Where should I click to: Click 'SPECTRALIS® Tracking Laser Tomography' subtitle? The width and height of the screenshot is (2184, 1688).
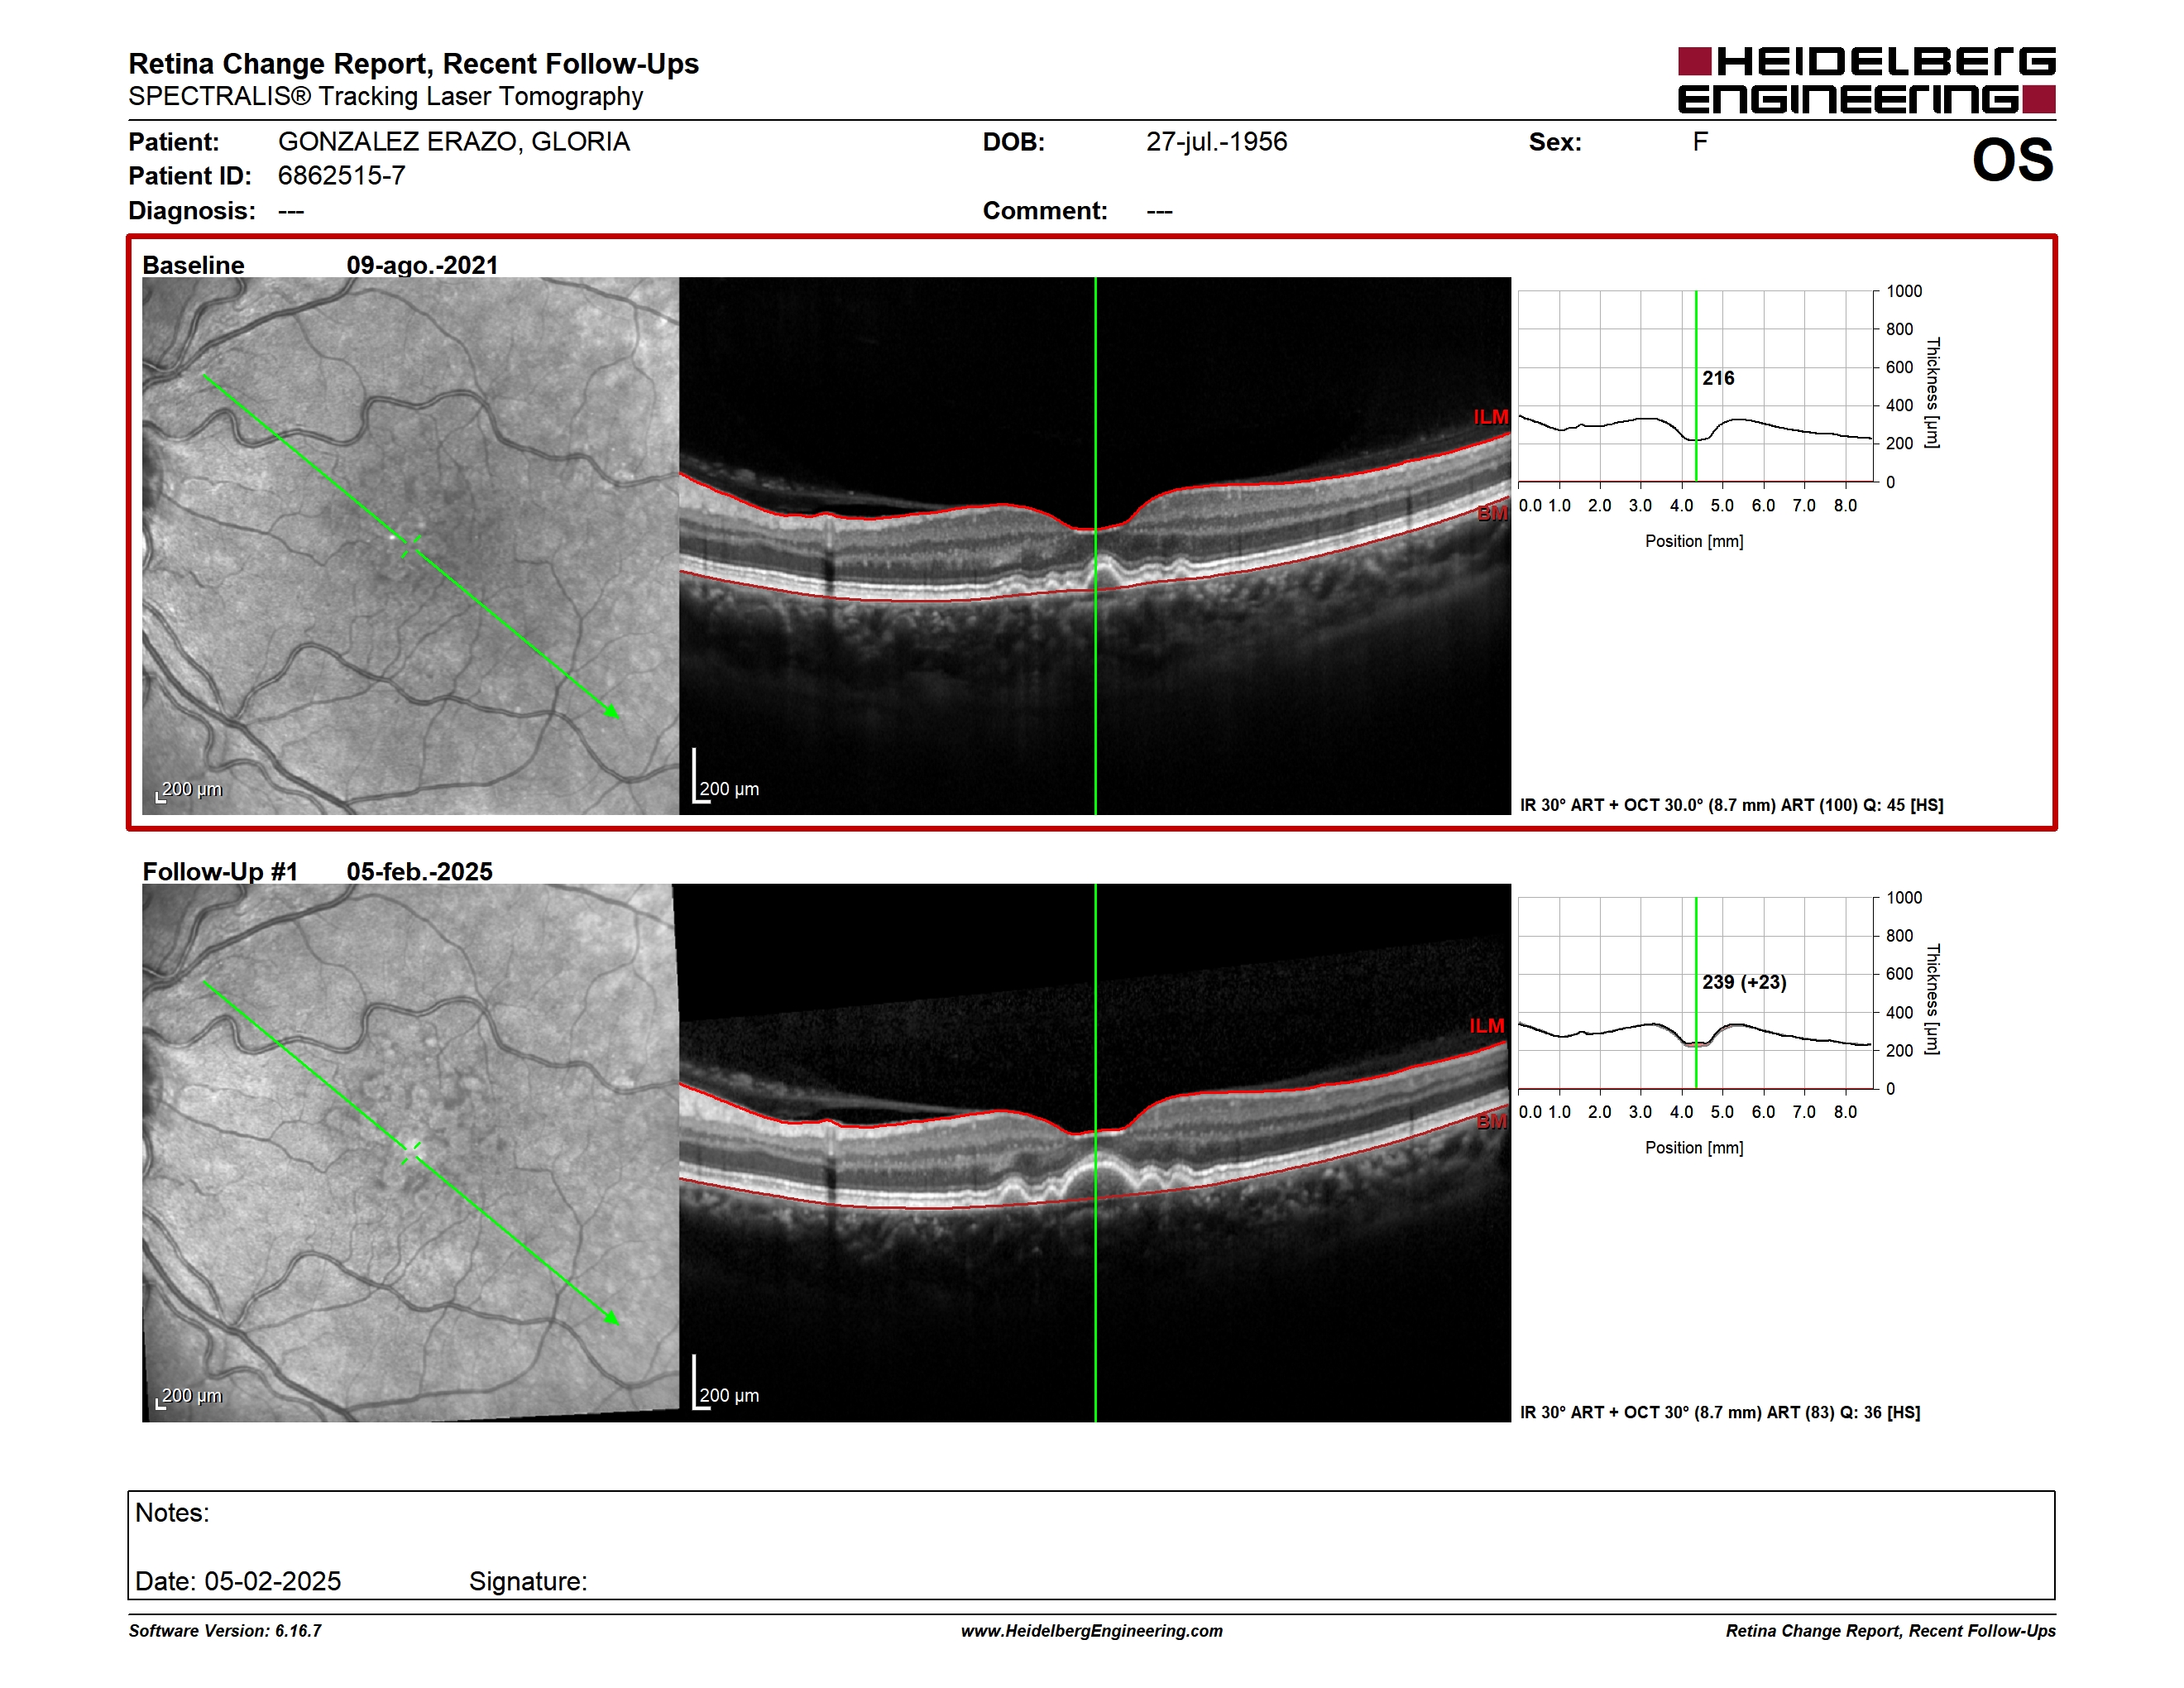coord(385,96)
